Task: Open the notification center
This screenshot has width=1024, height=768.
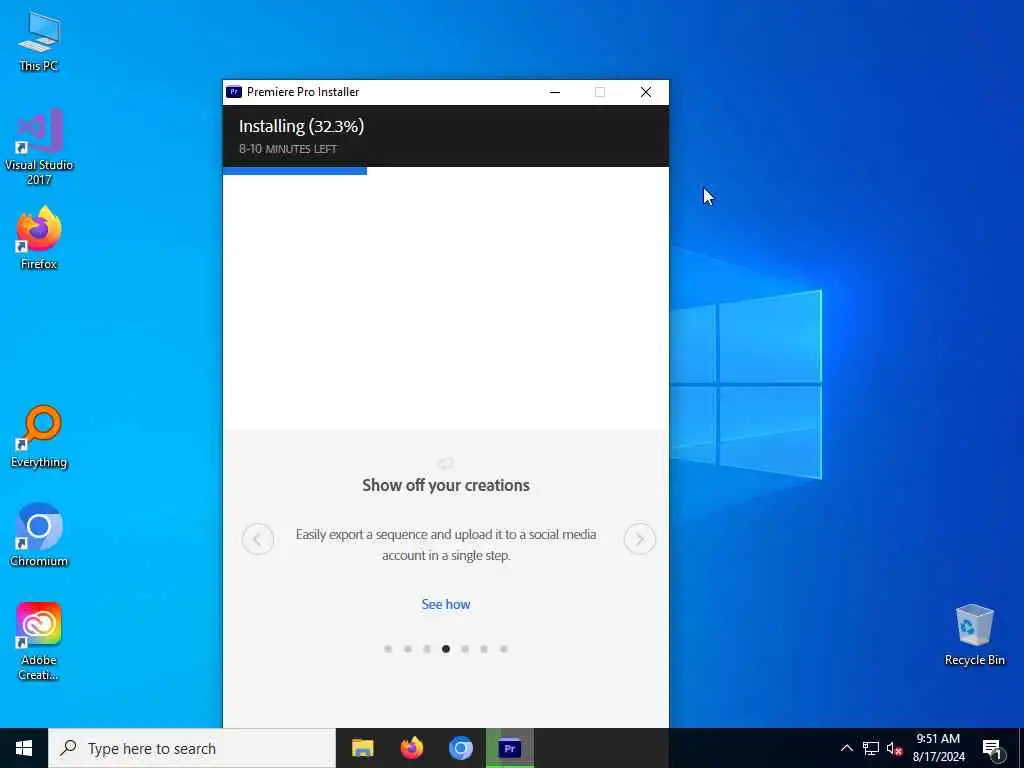Action: (992, 748)
